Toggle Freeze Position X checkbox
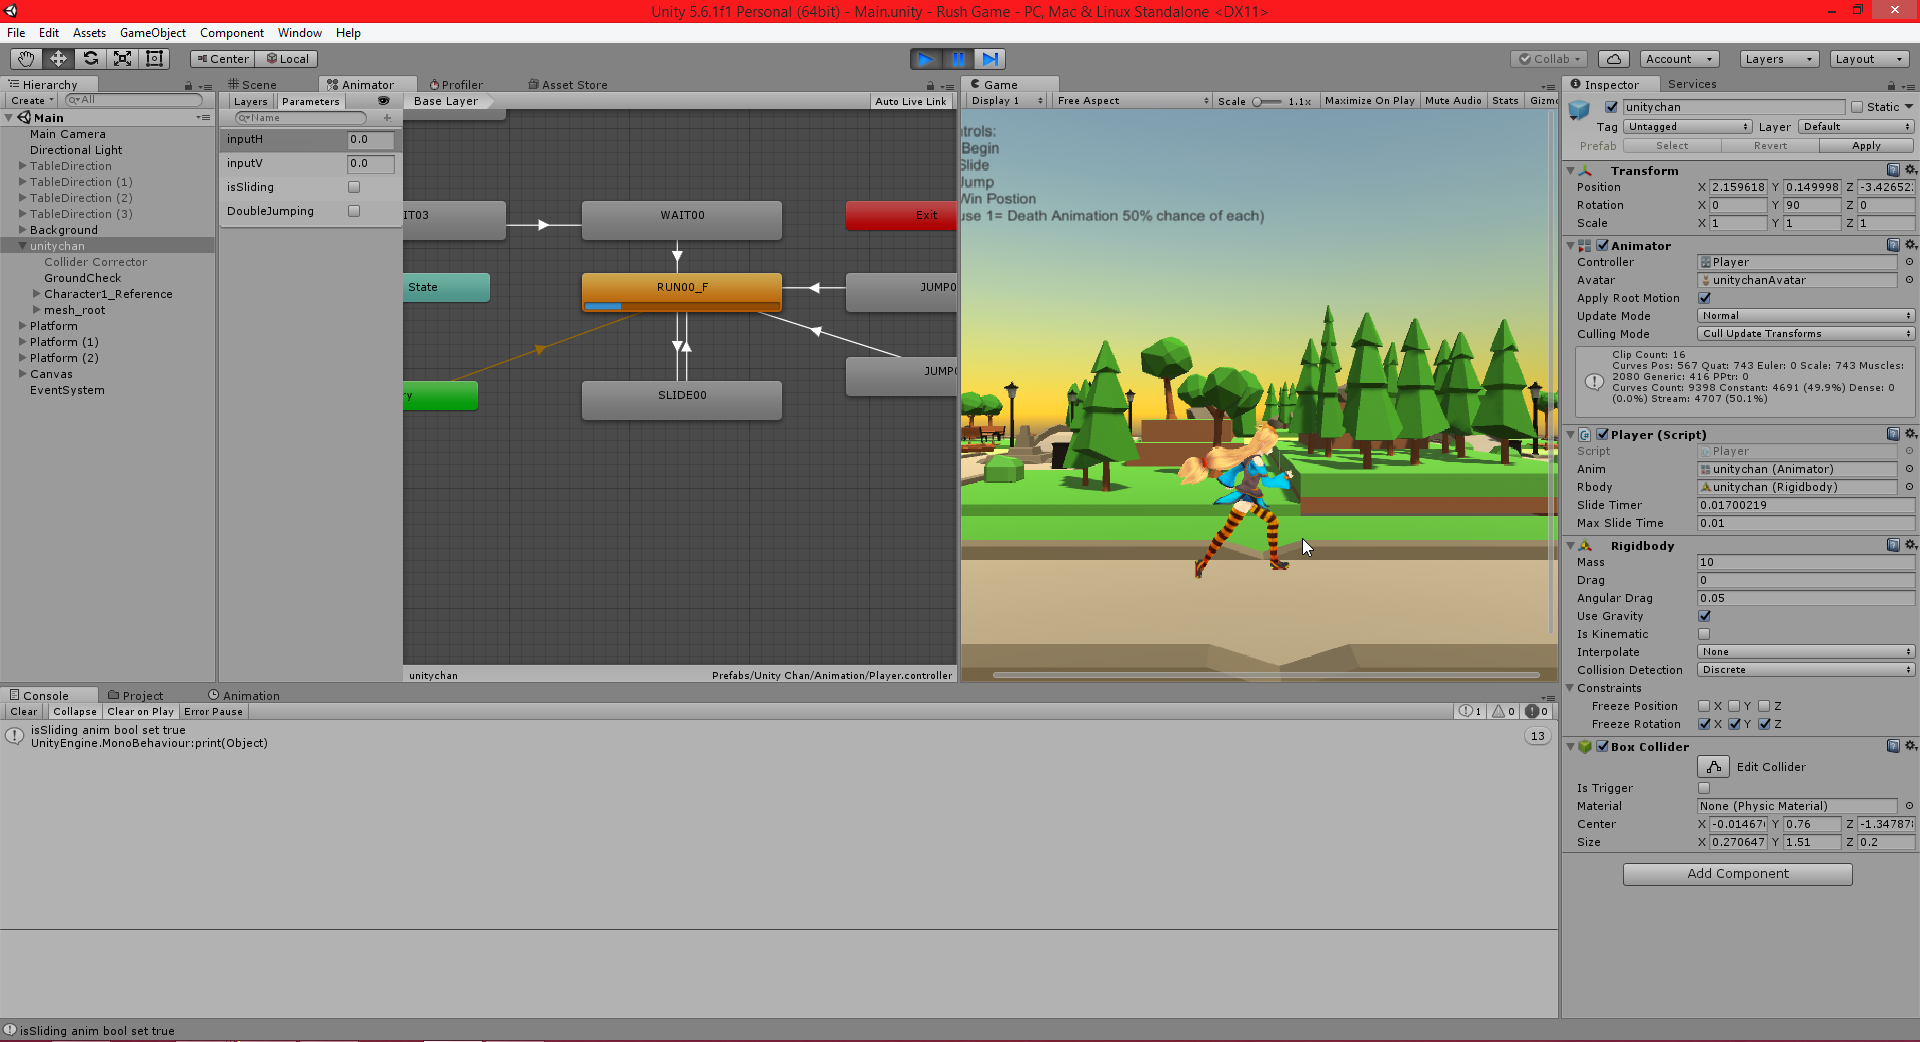 tap(1704, 706)
